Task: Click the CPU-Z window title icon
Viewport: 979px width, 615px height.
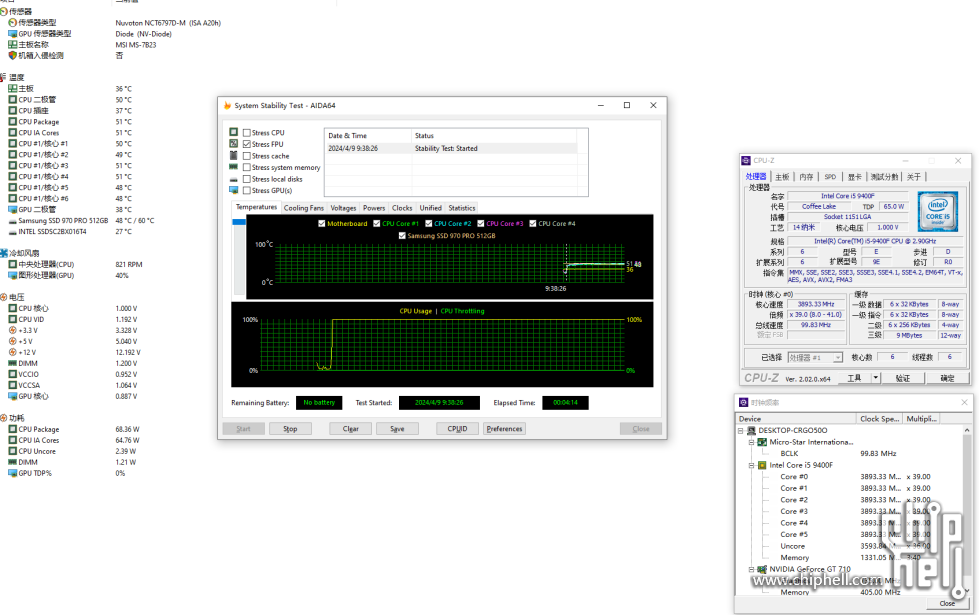Action: click(745, 160)
